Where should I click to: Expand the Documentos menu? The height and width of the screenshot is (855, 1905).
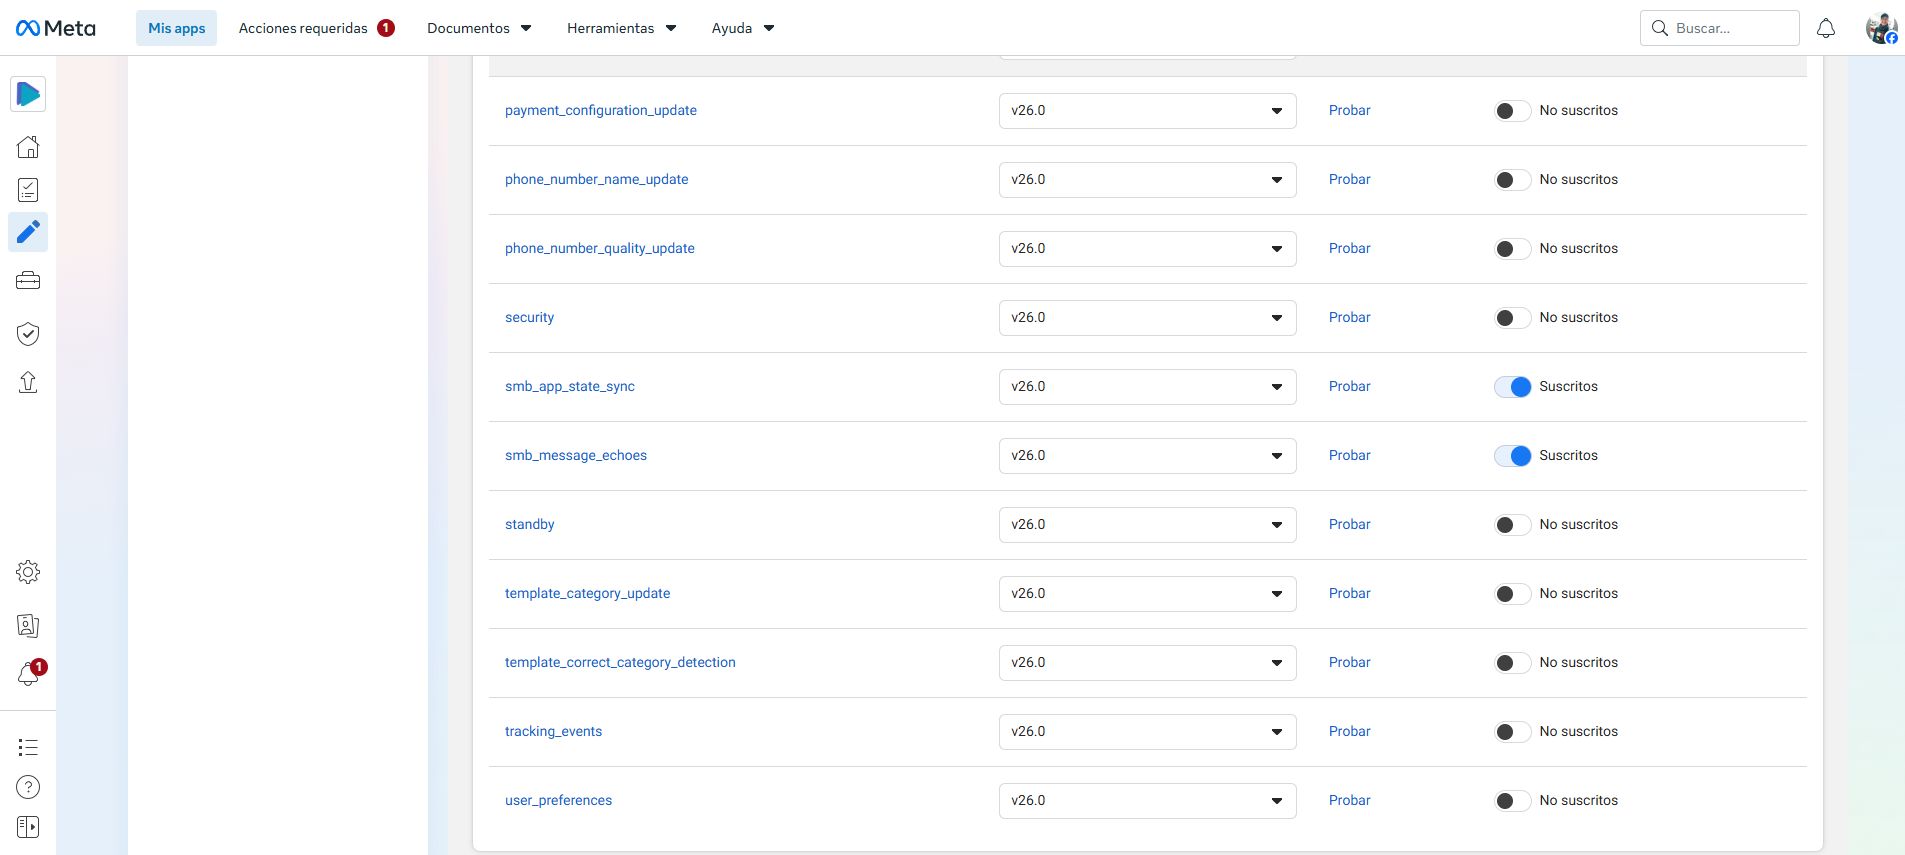(479, 28)
